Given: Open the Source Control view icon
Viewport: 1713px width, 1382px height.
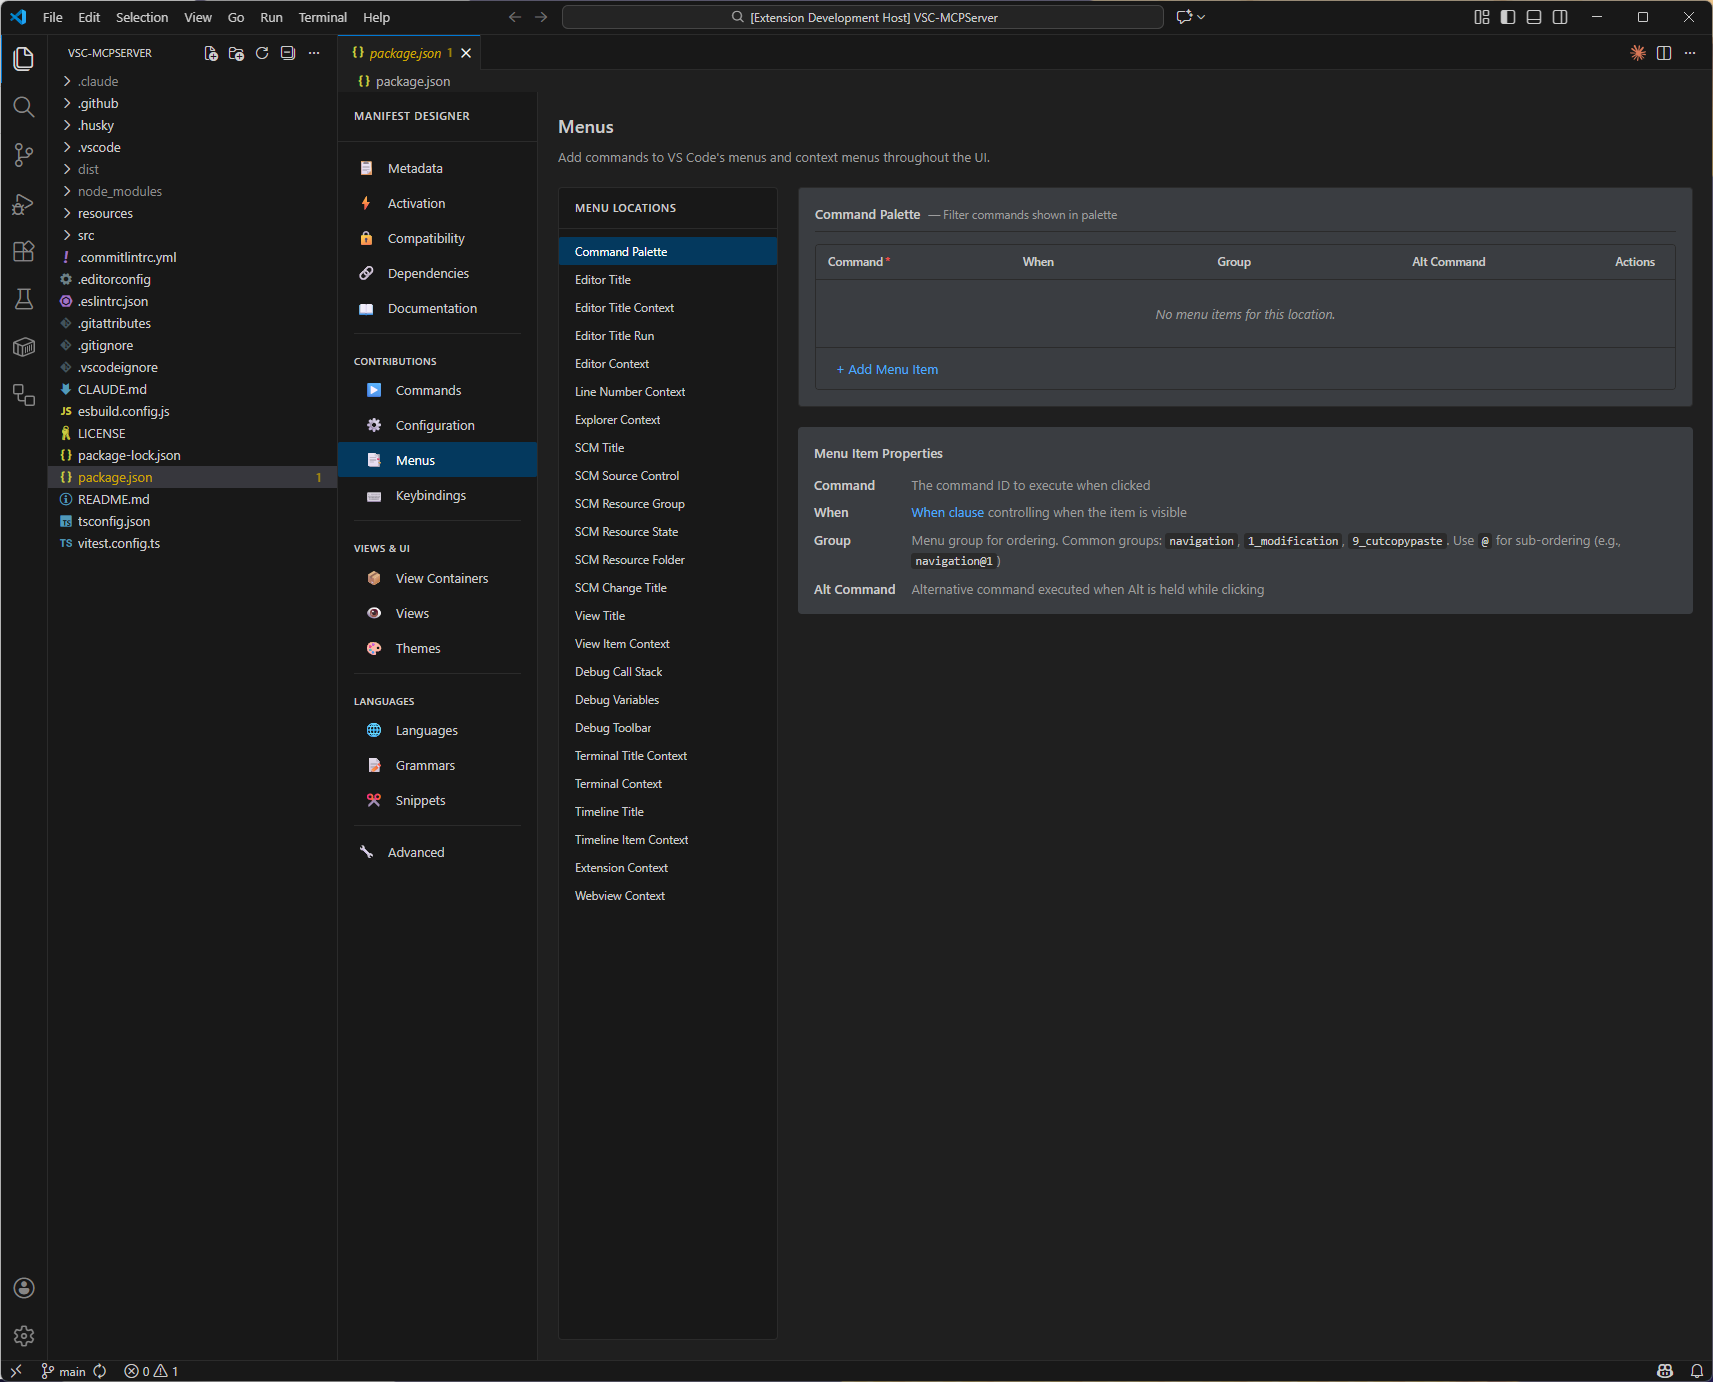Looking at the screenshot, I should coord(24,155).
